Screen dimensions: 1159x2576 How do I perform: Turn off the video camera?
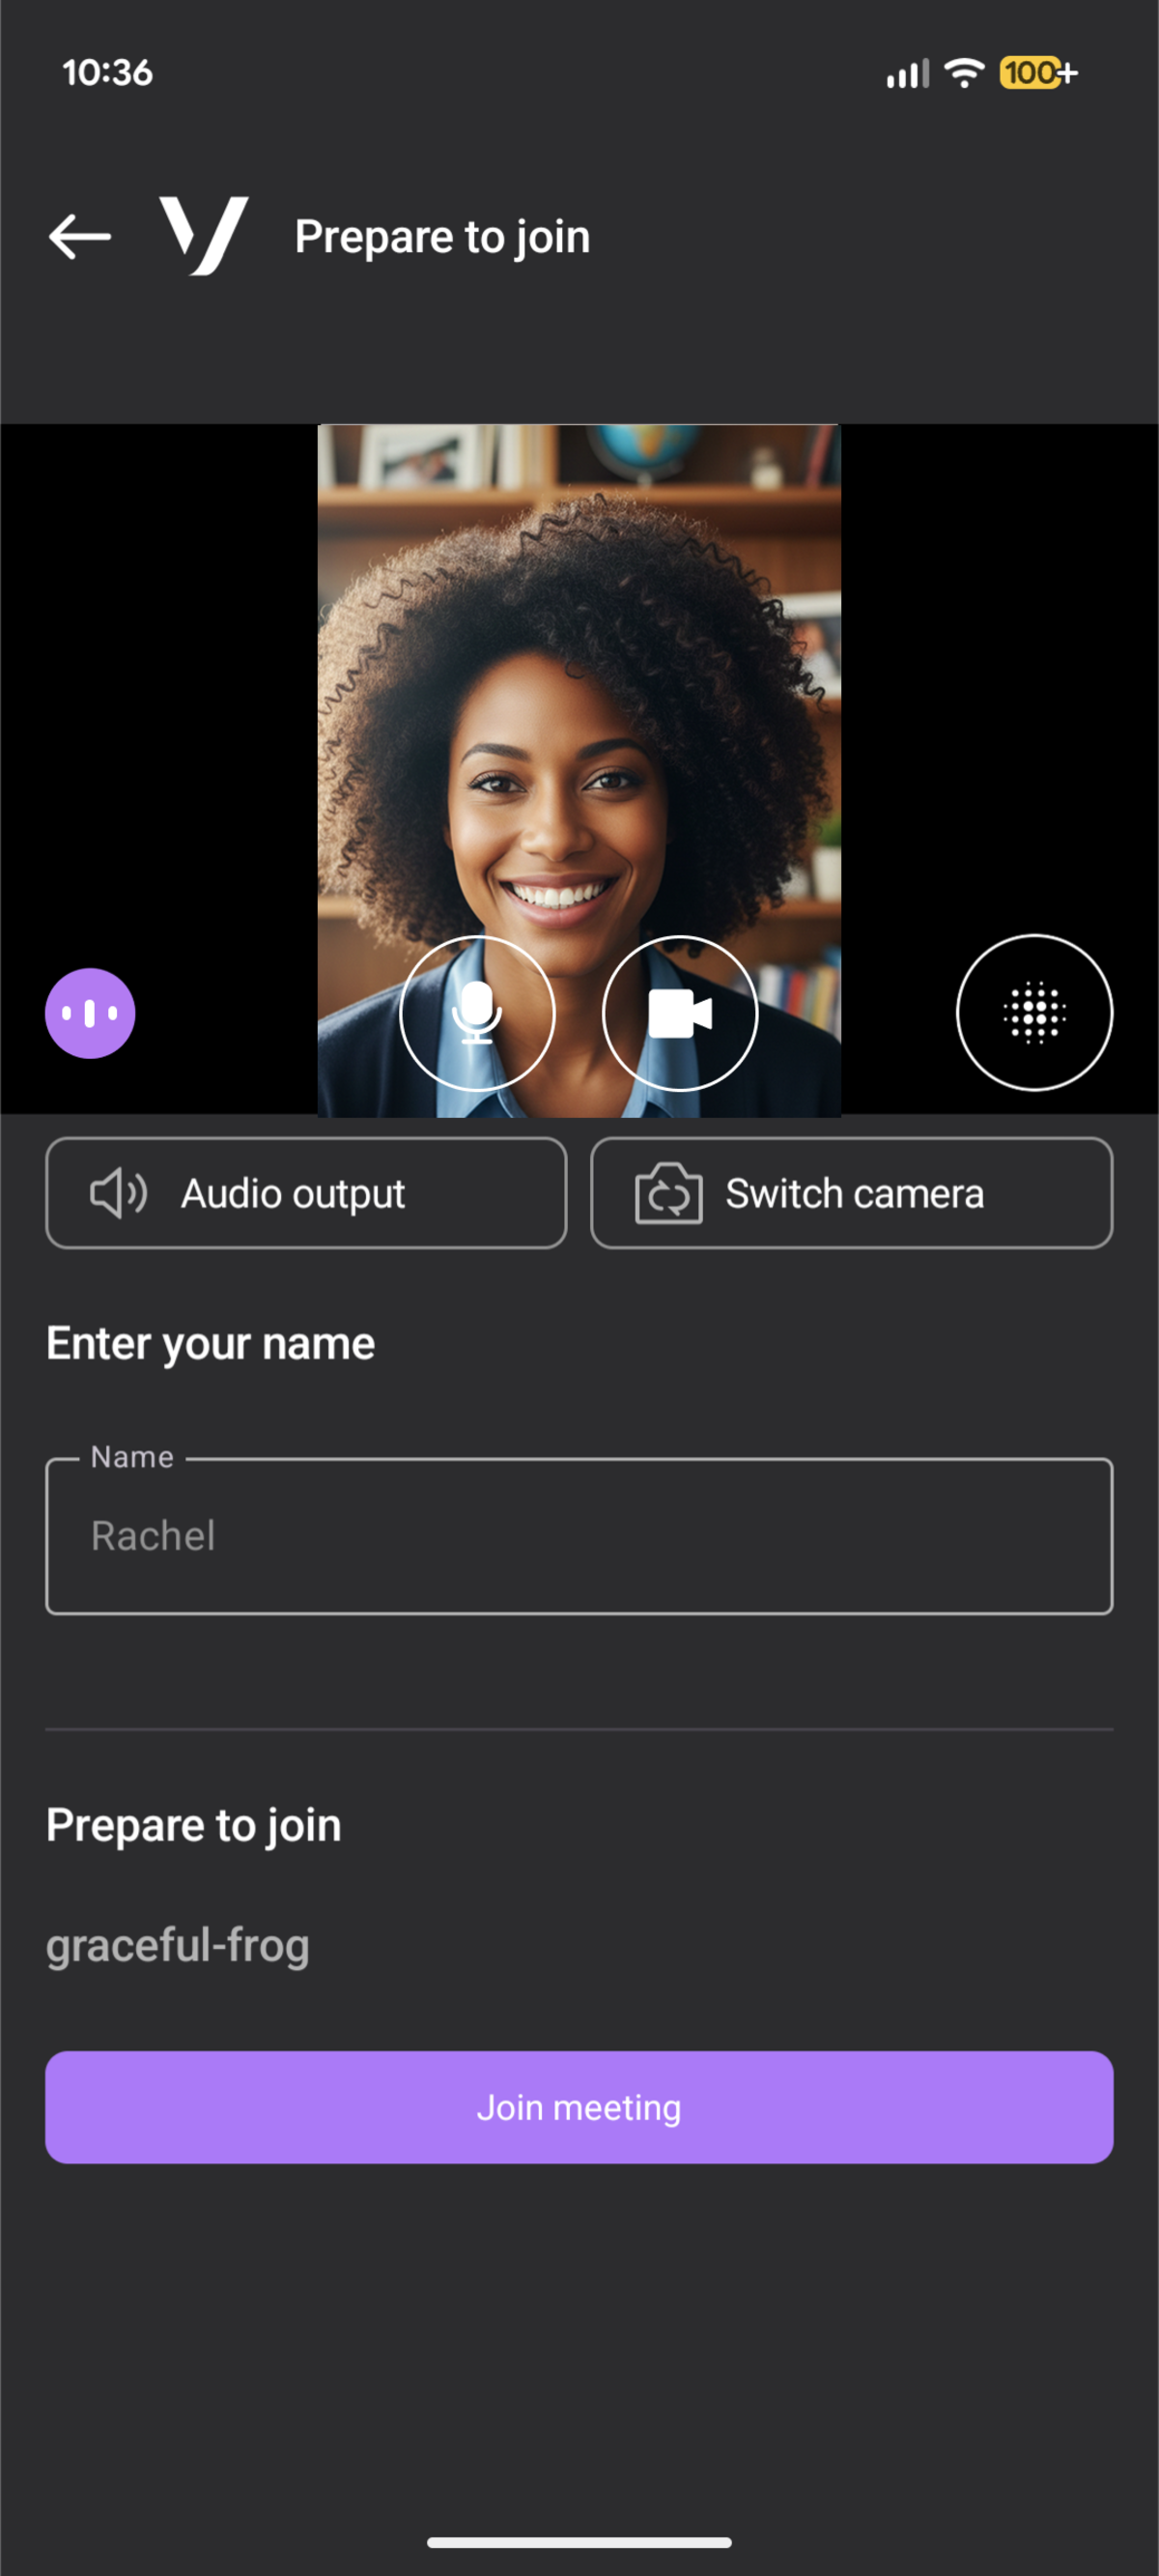680,1013
